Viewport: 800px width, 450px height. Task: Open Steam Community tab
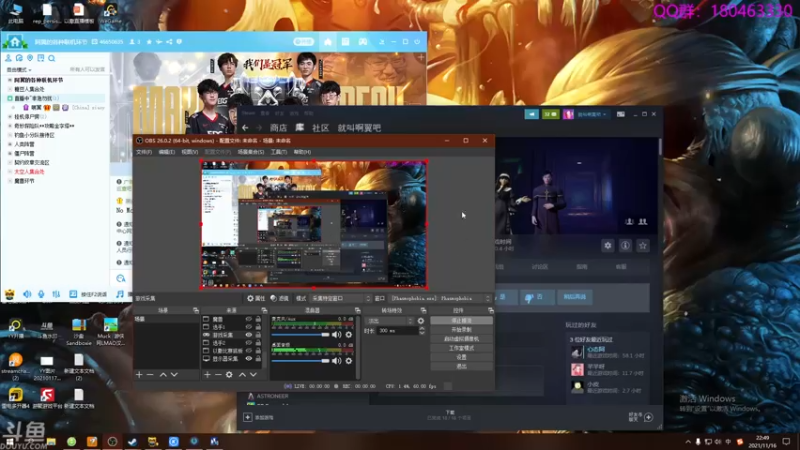(320, 128)
